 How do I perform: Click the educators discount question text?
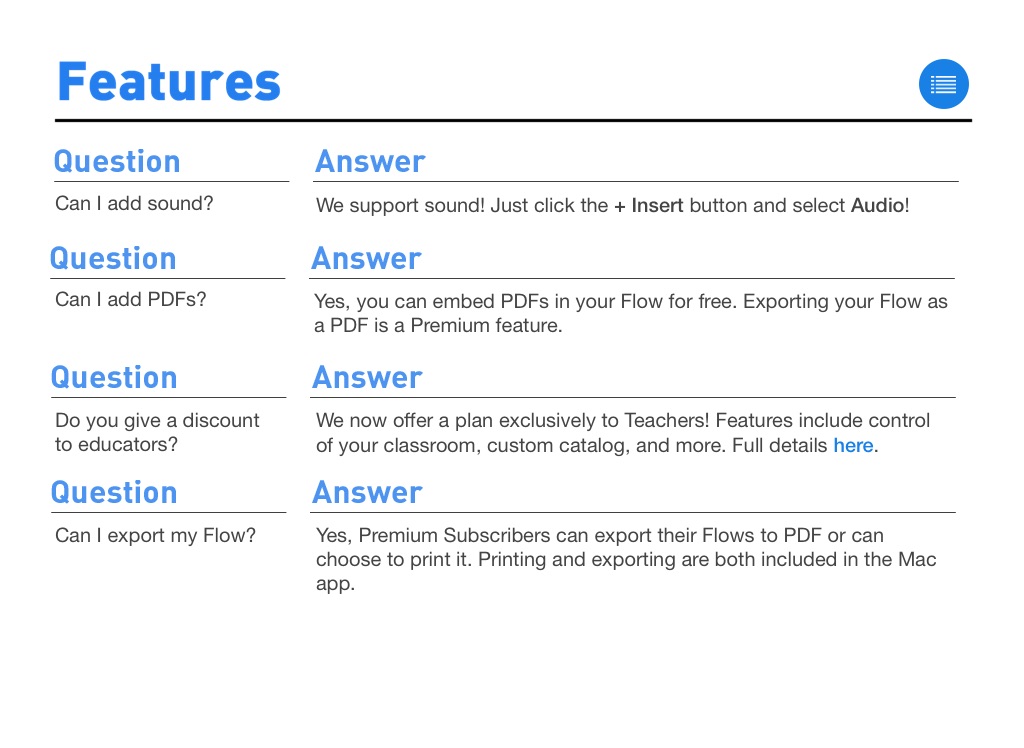157,432
